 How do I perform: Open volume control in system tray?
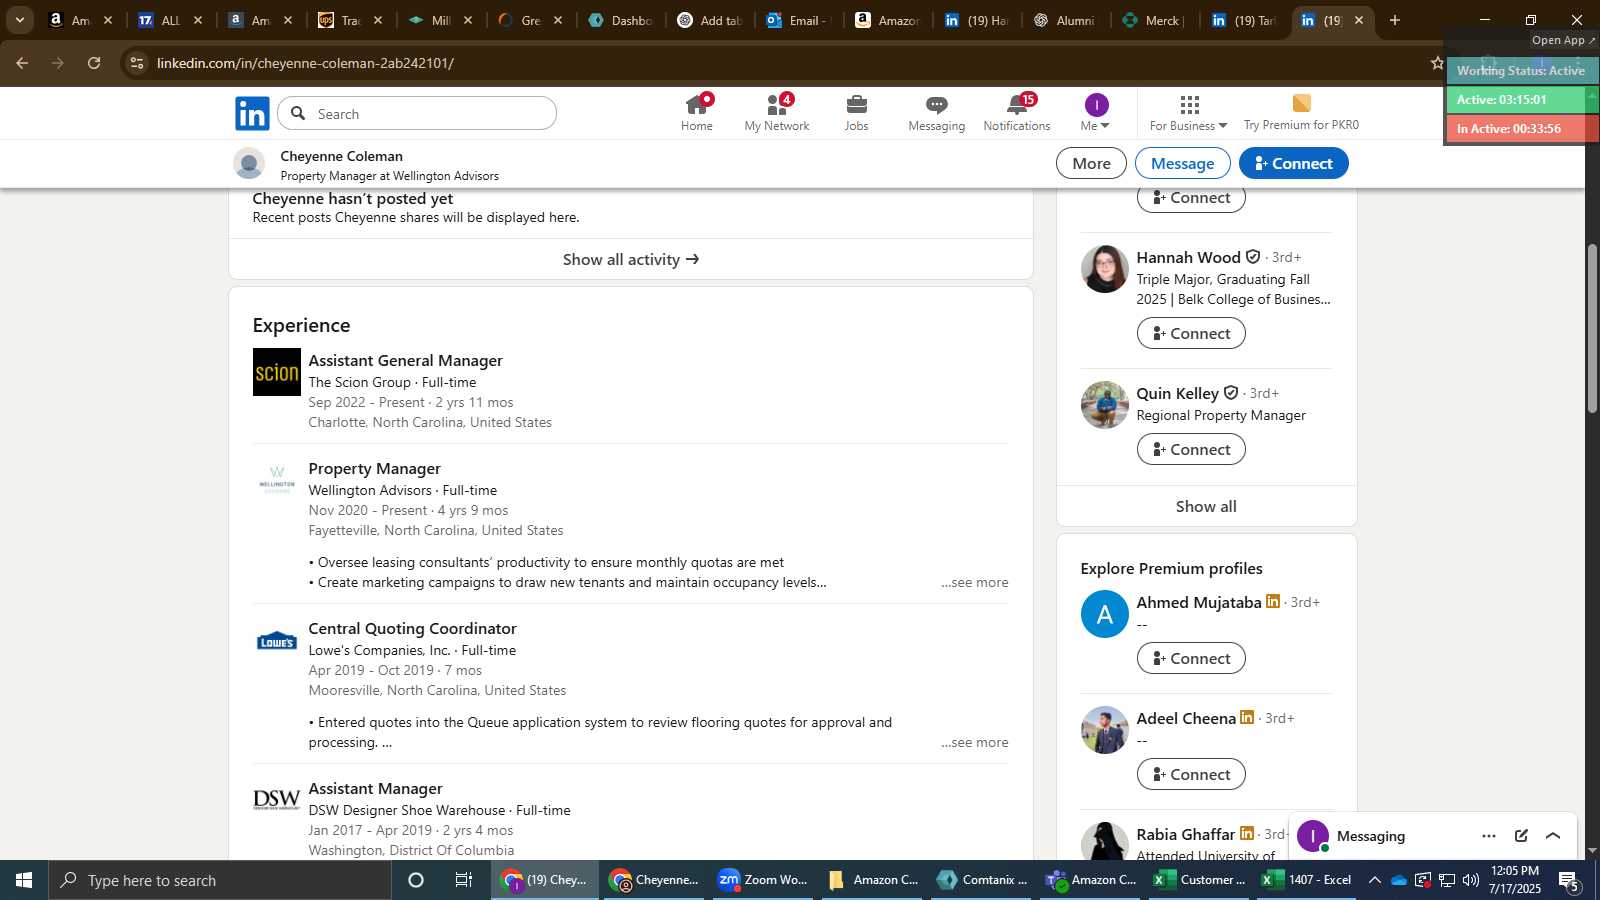[x=1470, y=880]
